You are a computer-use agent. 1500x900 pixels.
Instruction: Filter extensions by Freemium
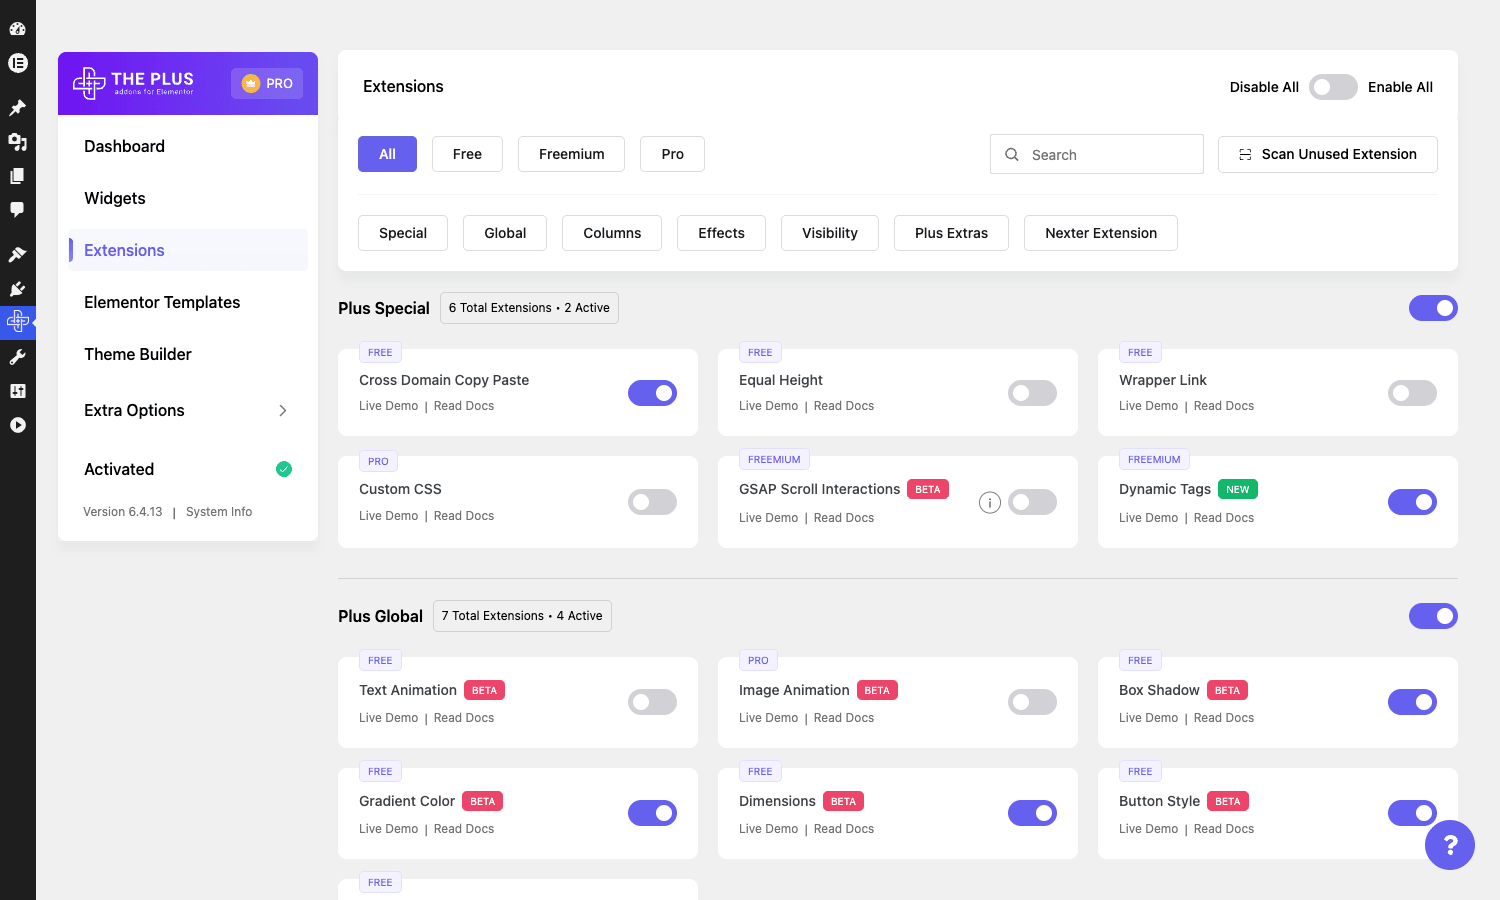[x=571, y=154]
